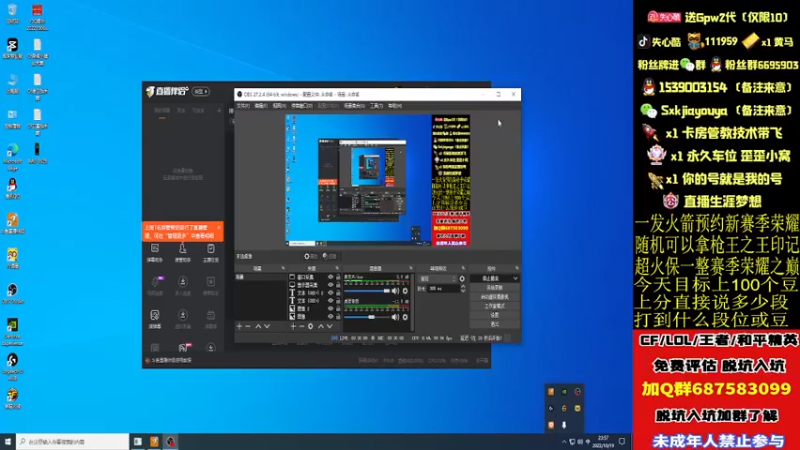Screen dimensions: 800x450
Task: Open the 工具(T) menu in OBS
Action: [x=377, y=106]
